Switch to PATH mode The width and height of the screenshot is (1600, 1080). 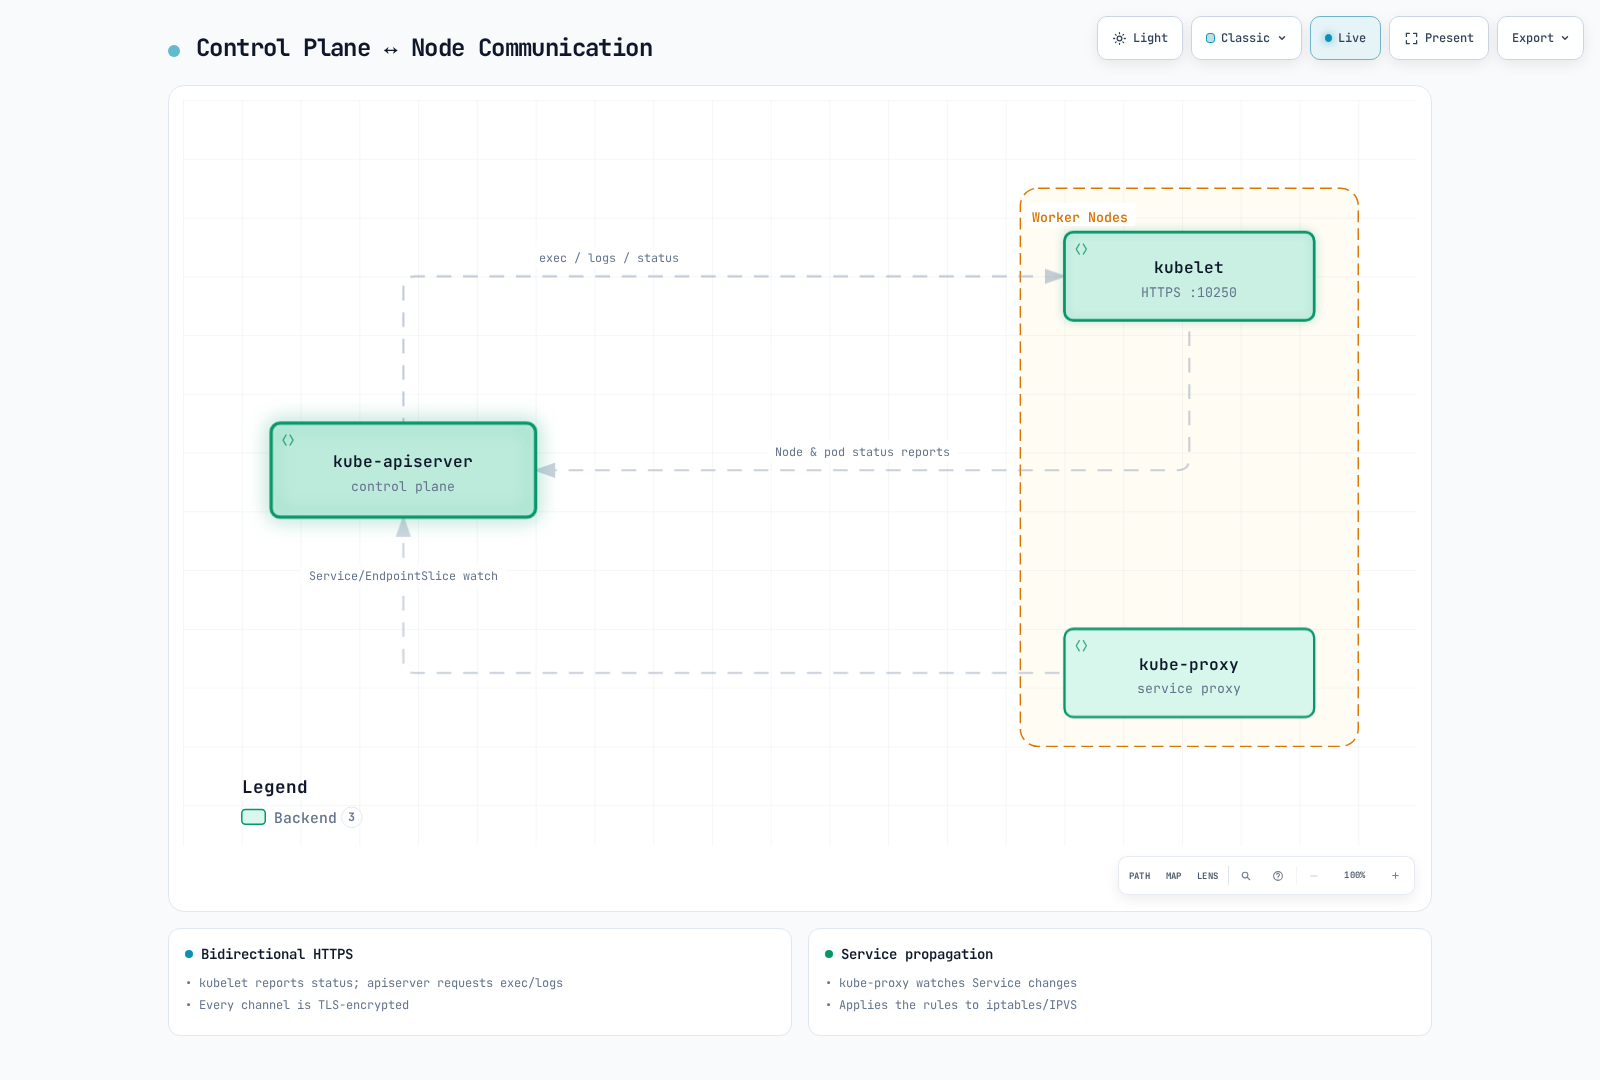(x=1140, y=876)
